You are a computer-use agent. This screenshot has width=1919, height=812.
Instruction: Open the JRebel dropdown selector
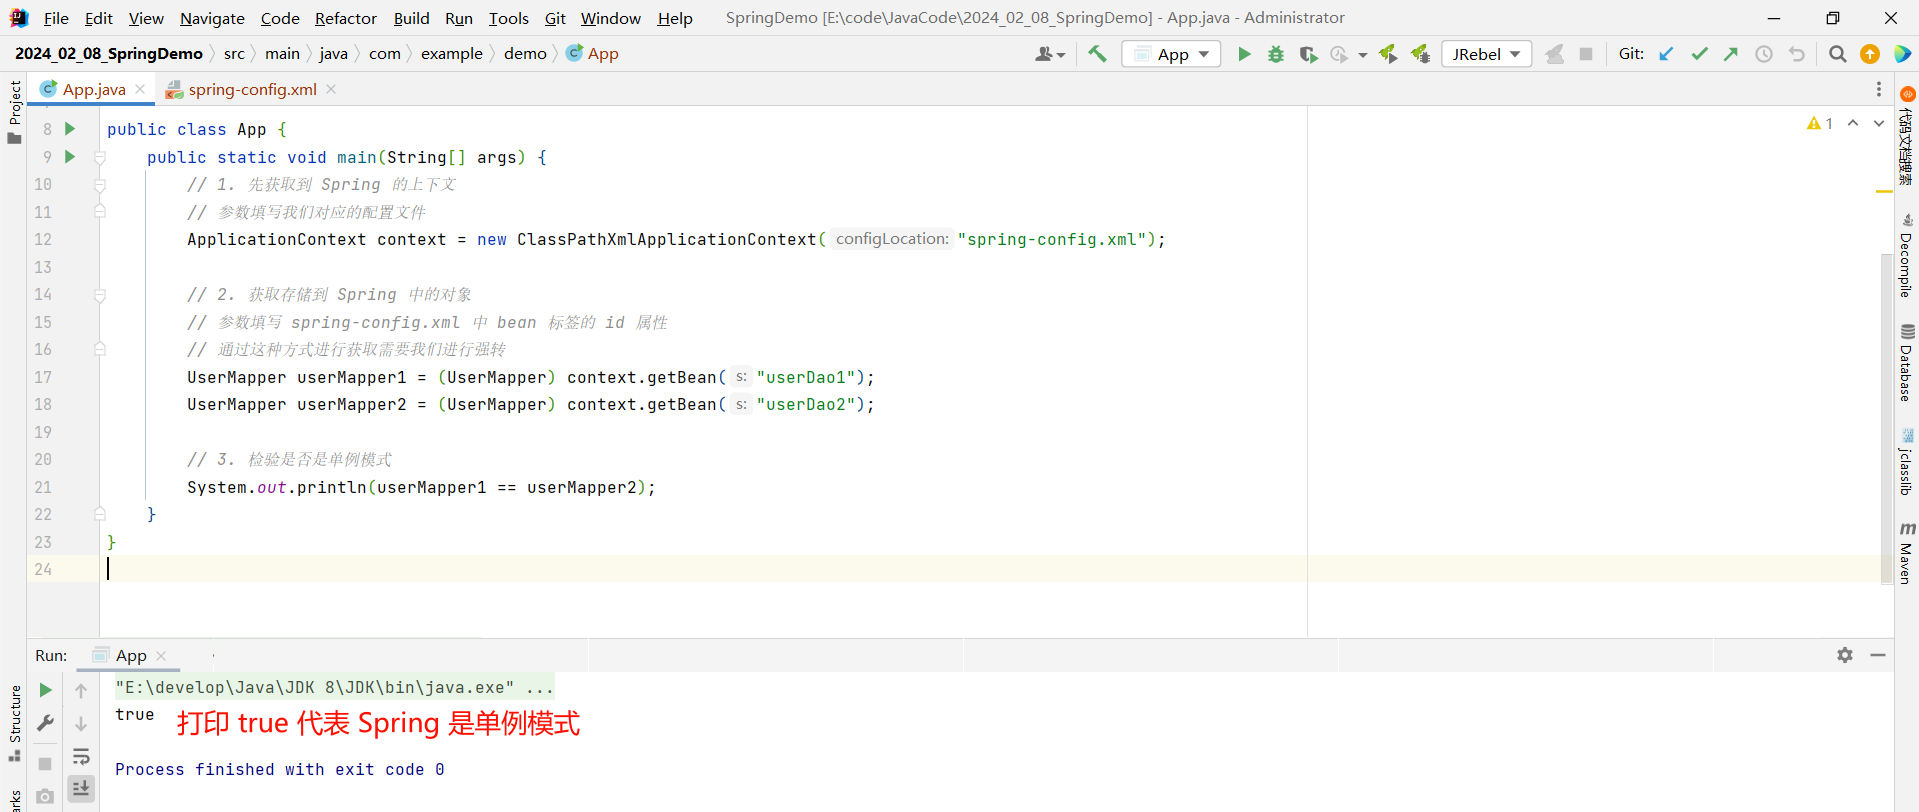click(1487, 54)
